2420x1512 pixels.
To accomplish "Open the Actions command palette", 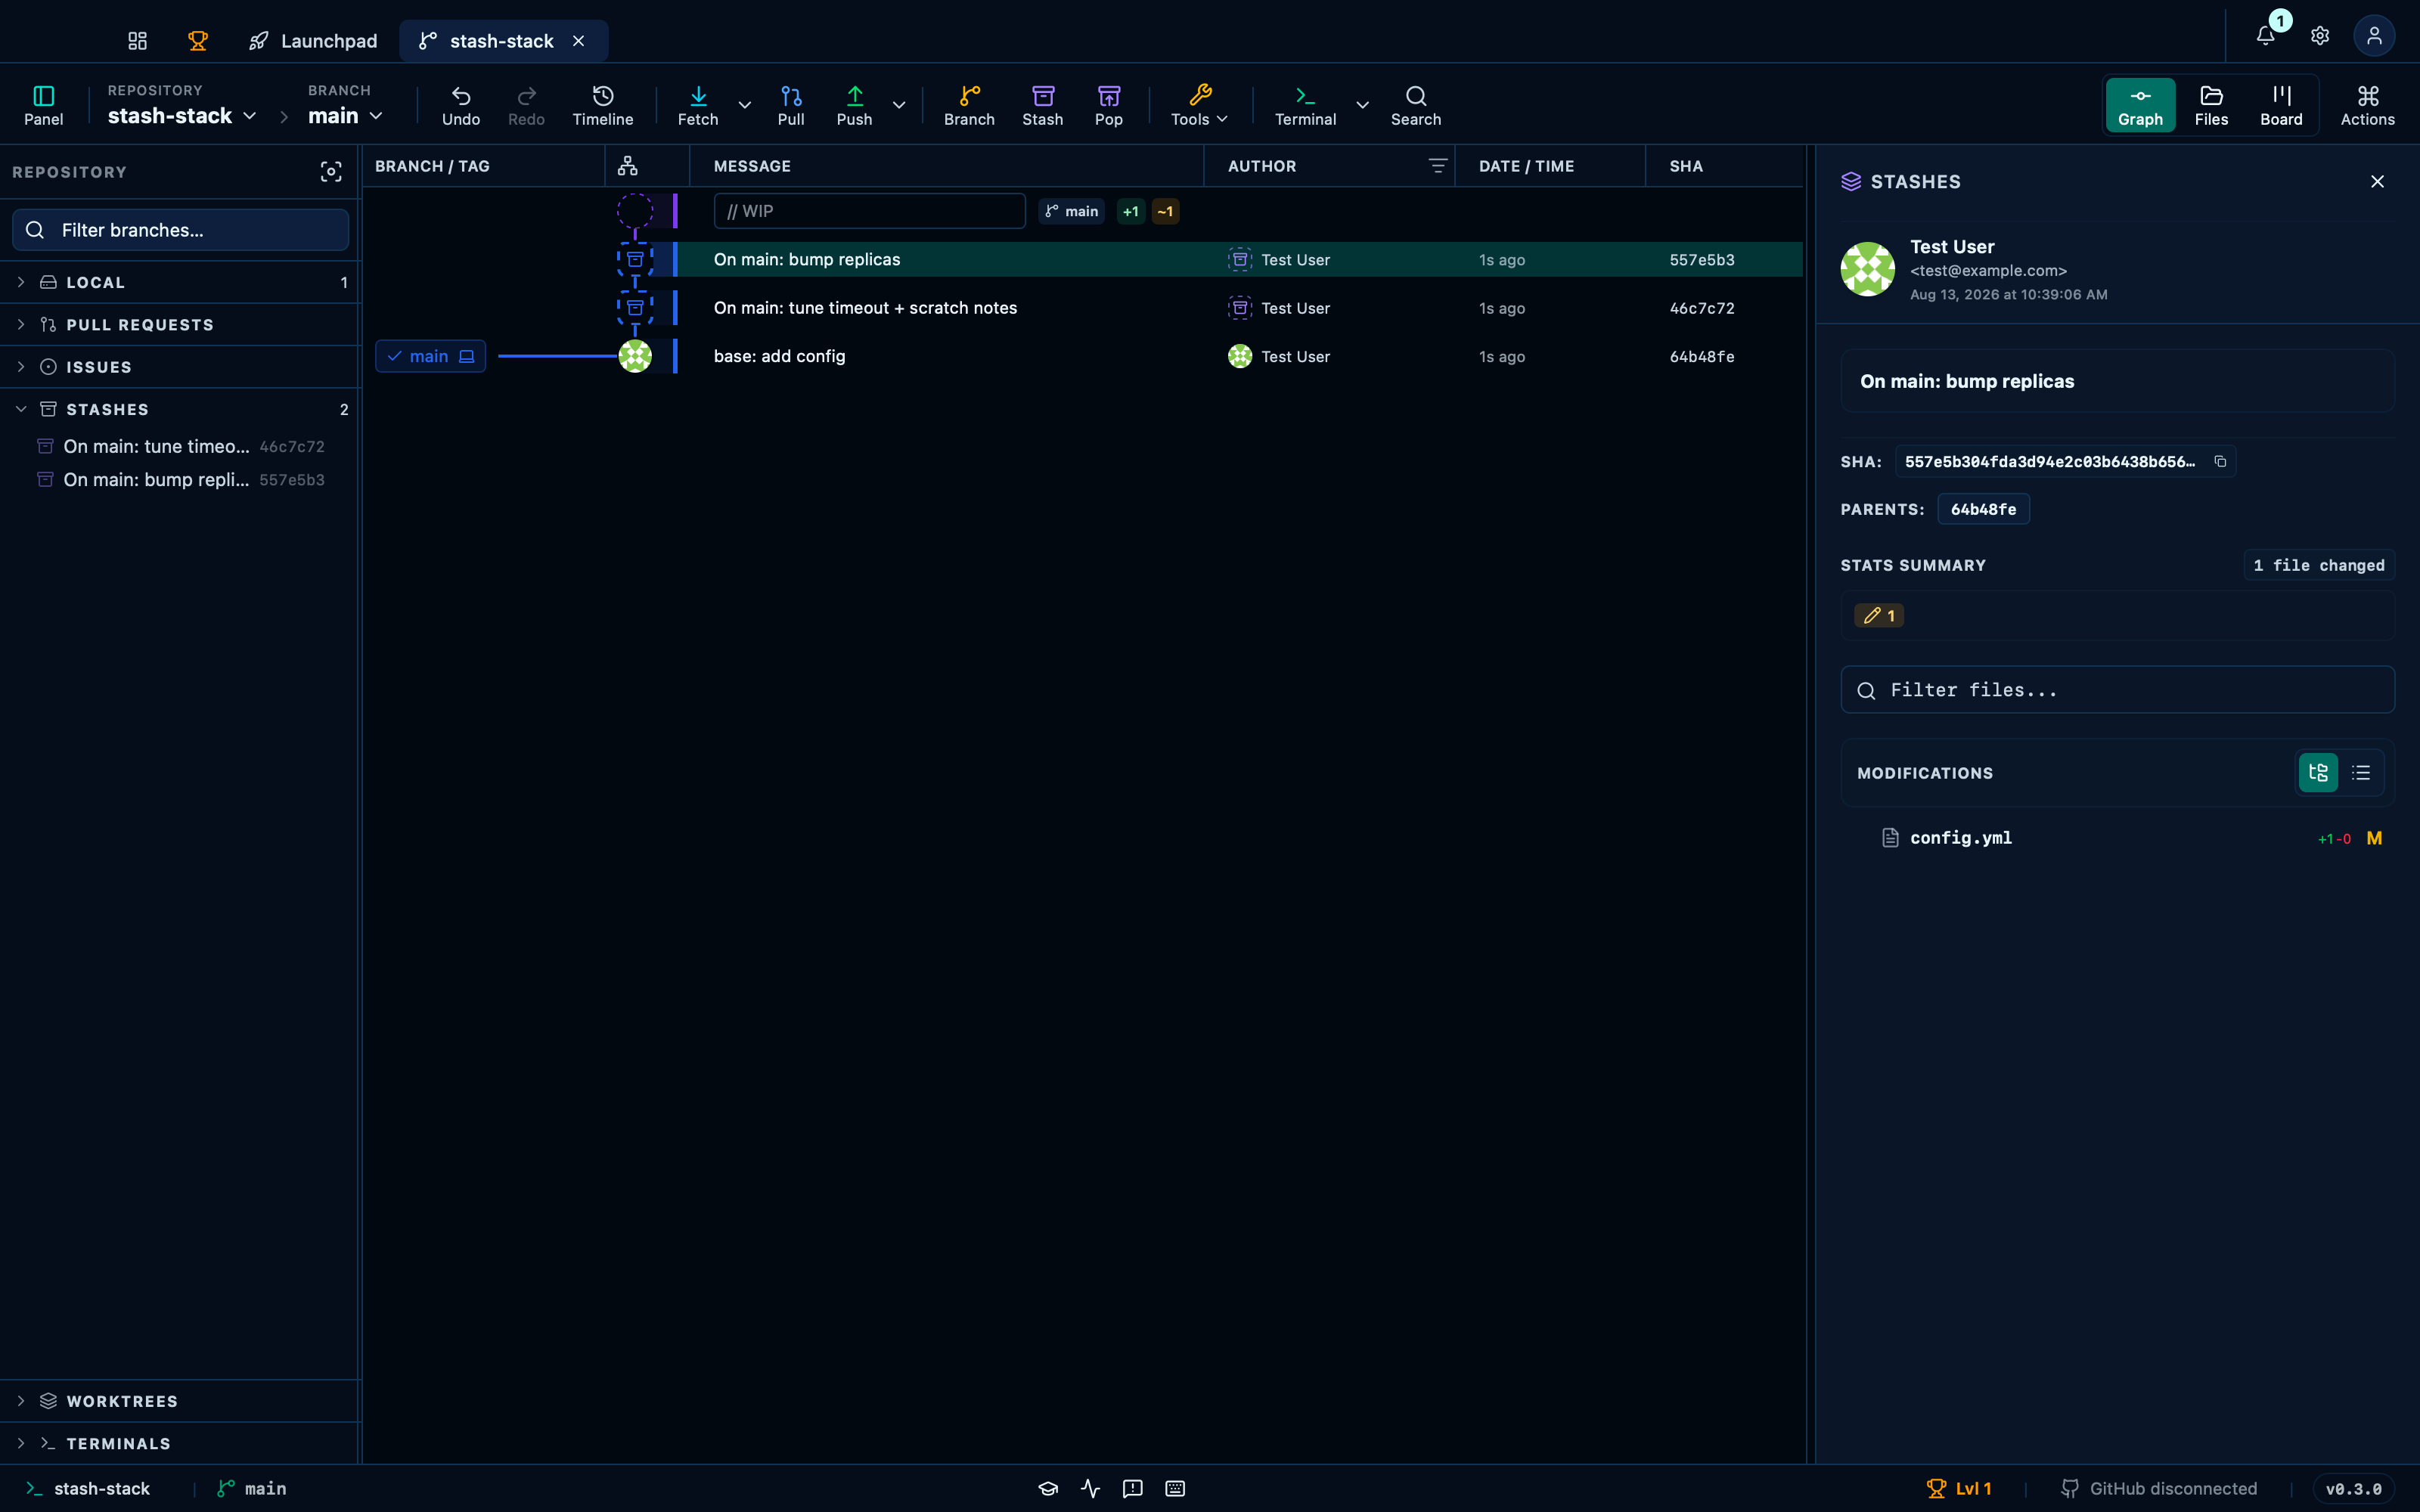I will click(x=2367, y=105).
